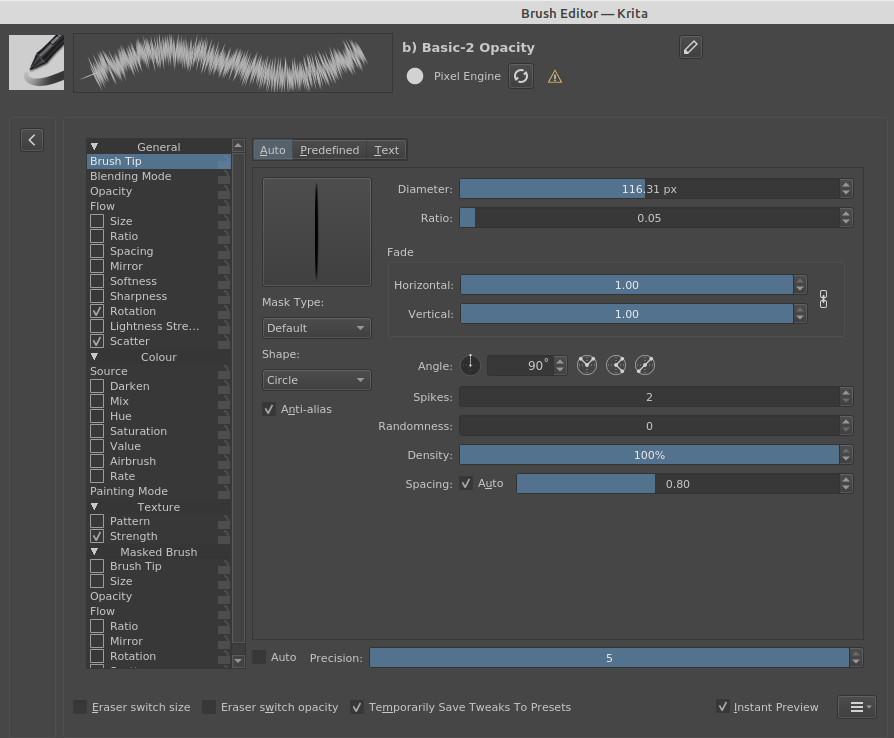The width and height of the screenshot is (894, 738).
Task: Select Blending Mode in the settings list
Action: (131, 176)
